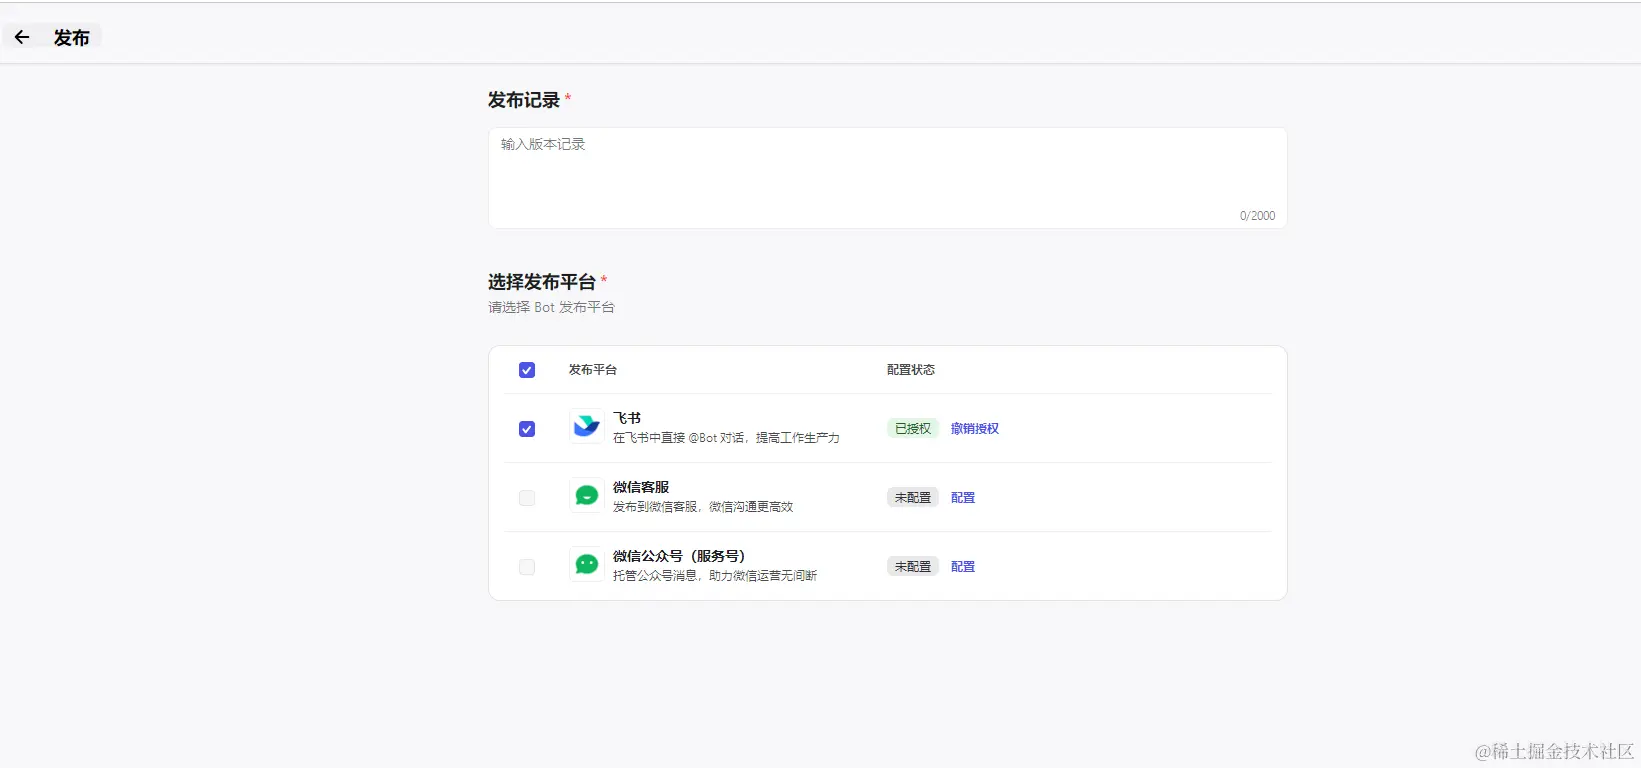1641x768 pixels.
Task: Click the 已授权 status tag
Action: (913, 428)
